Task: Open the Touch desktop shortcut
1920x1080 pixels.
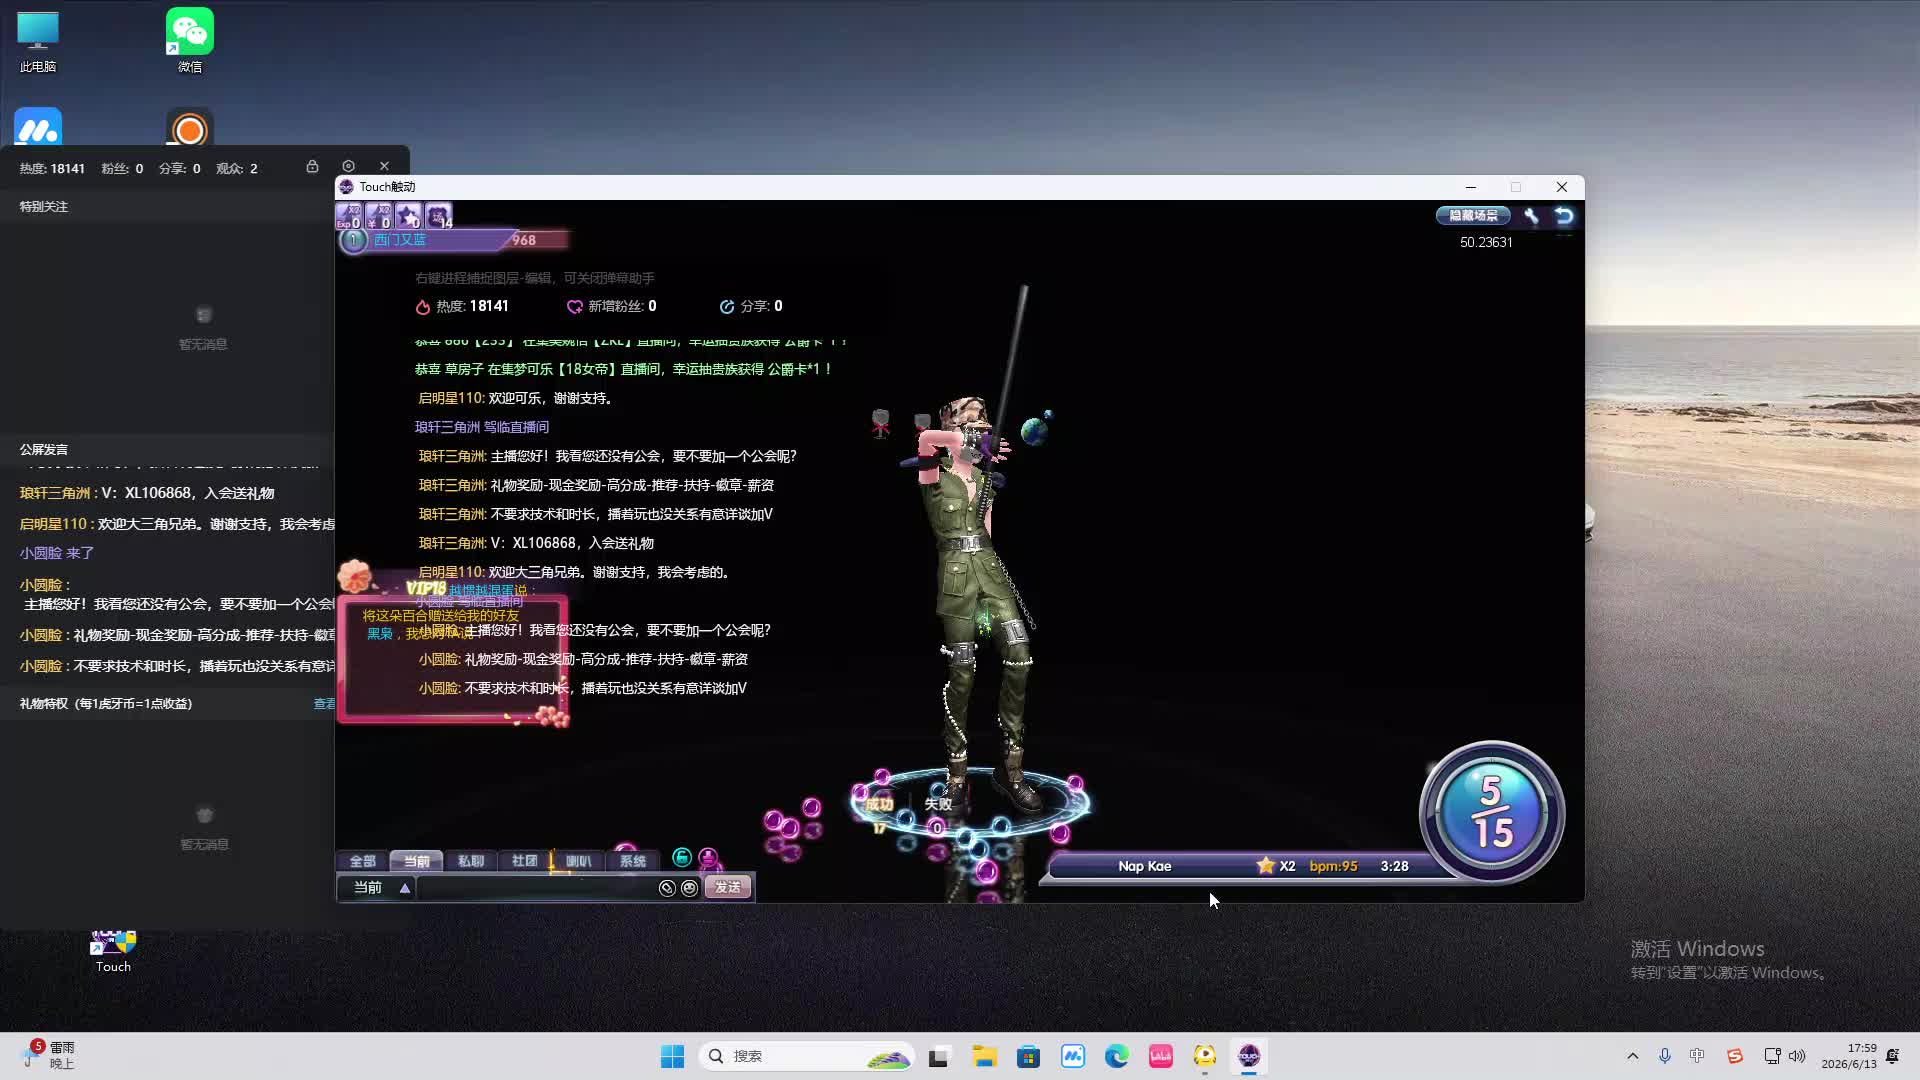Action: click(113, 952)
